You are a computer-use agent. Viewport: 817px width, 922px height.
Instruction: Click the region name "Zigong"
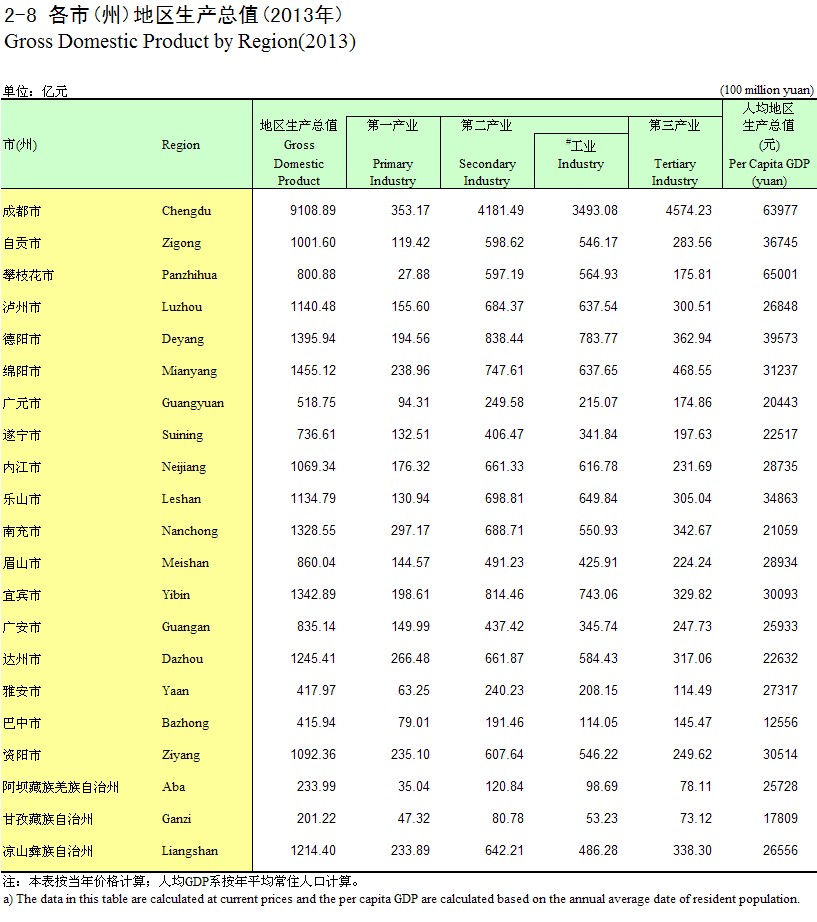coord(181,243)
